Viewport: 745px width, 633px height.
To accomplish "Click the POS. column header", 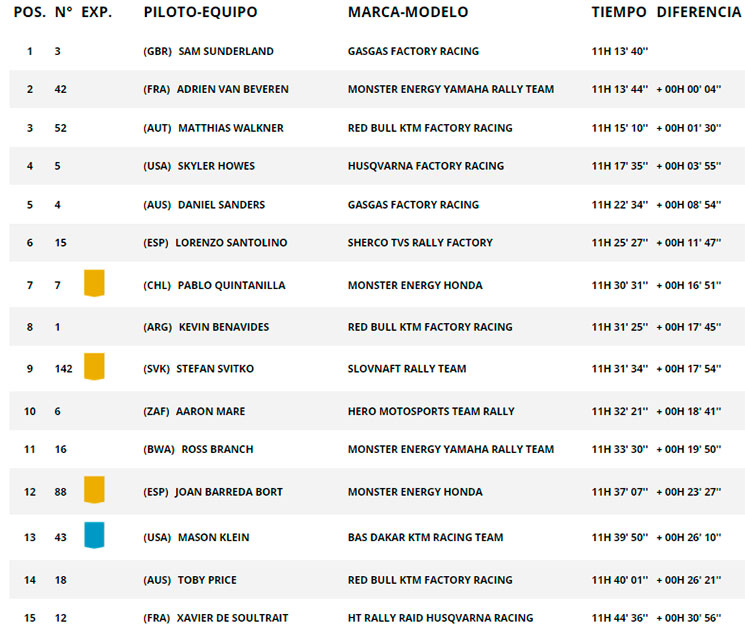I will [30, 12].
